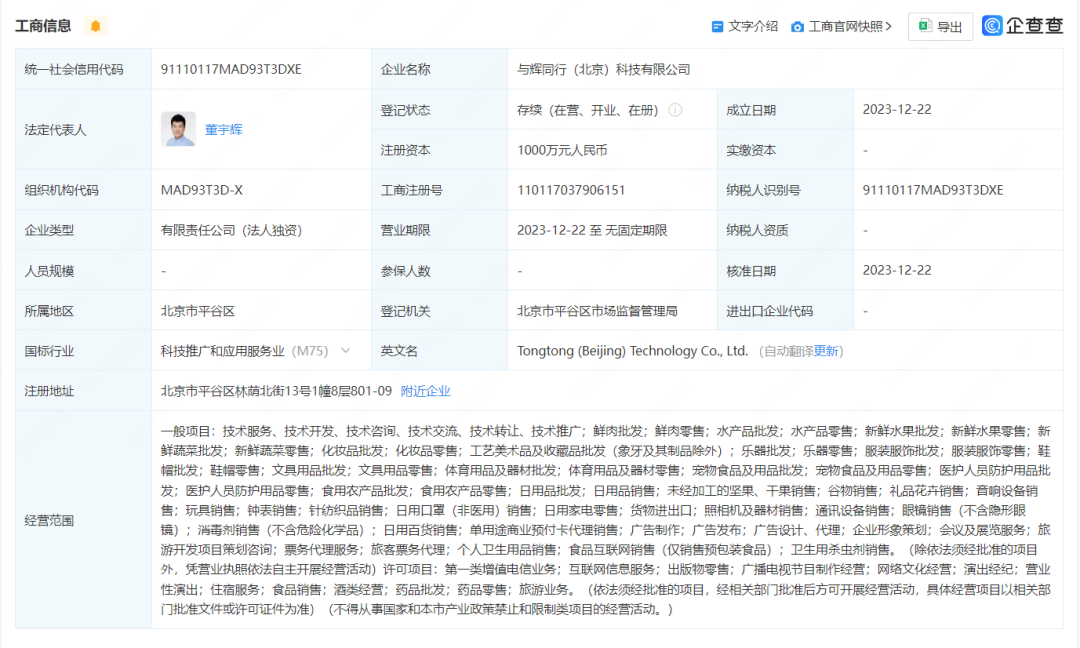The image size is (1080, 648).
Task: Expand the 工商官网快照 arrow
Action: pyautogui.click(x=890, y=27)
